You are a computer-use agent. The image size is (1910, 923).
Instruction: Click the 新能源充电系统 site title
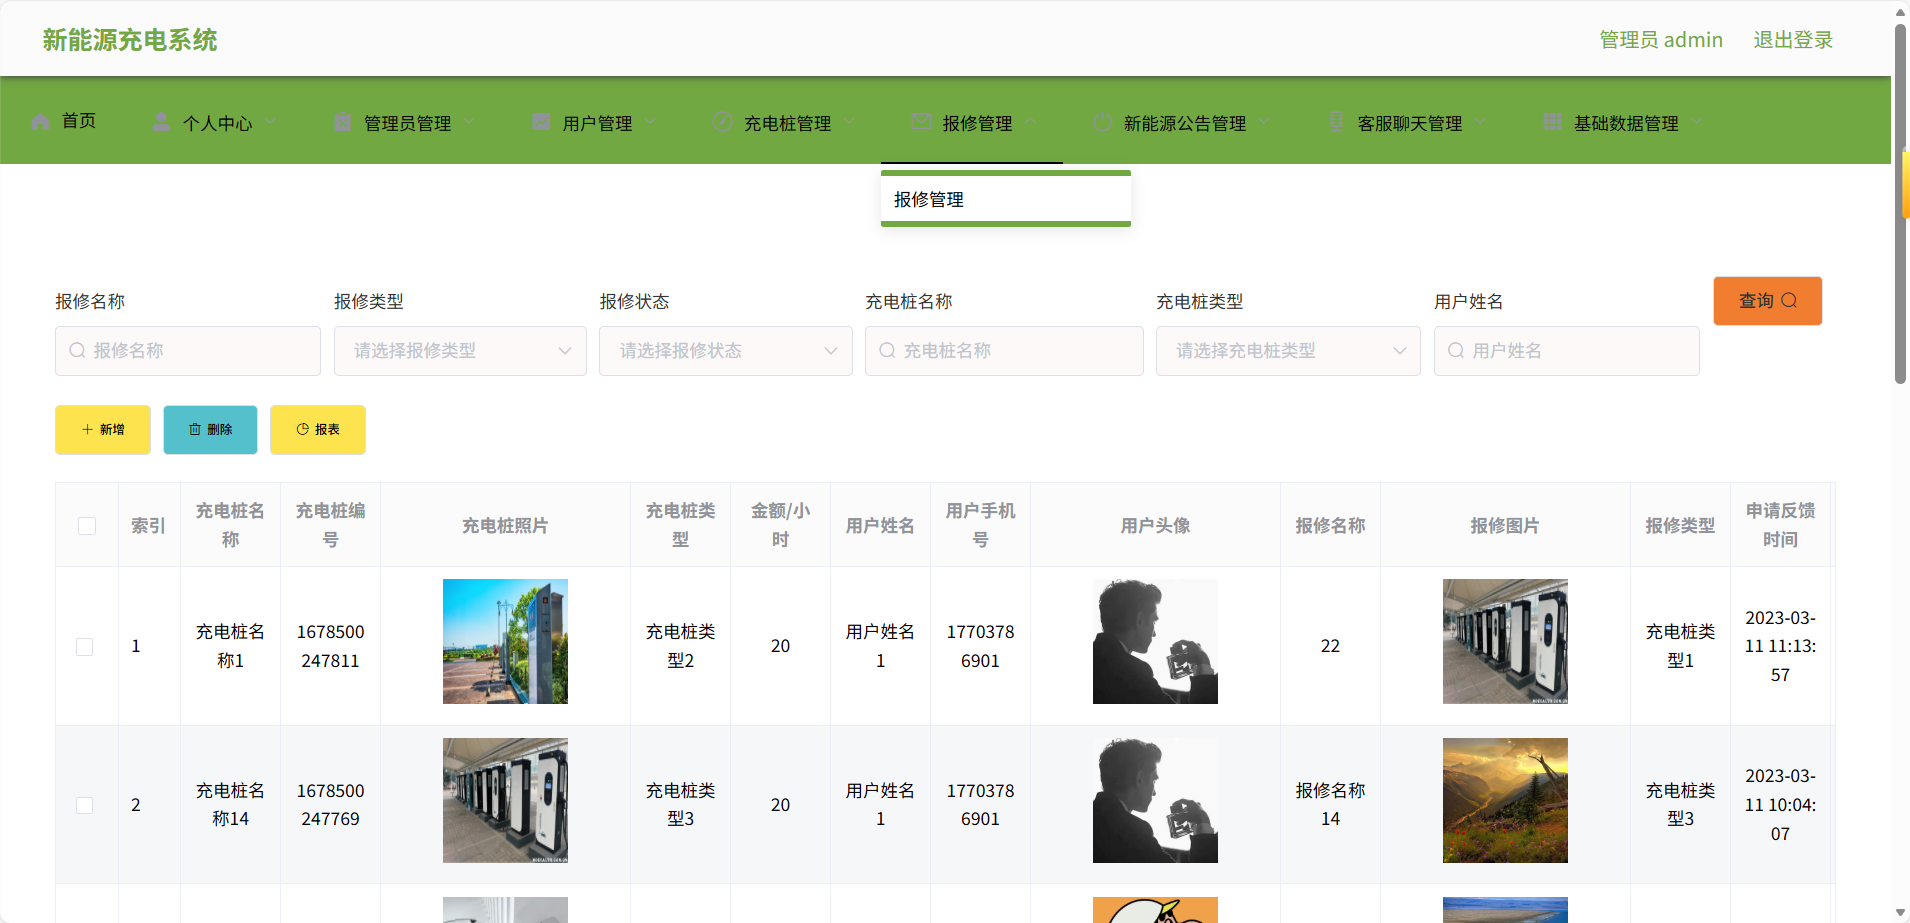pos(130,40)
